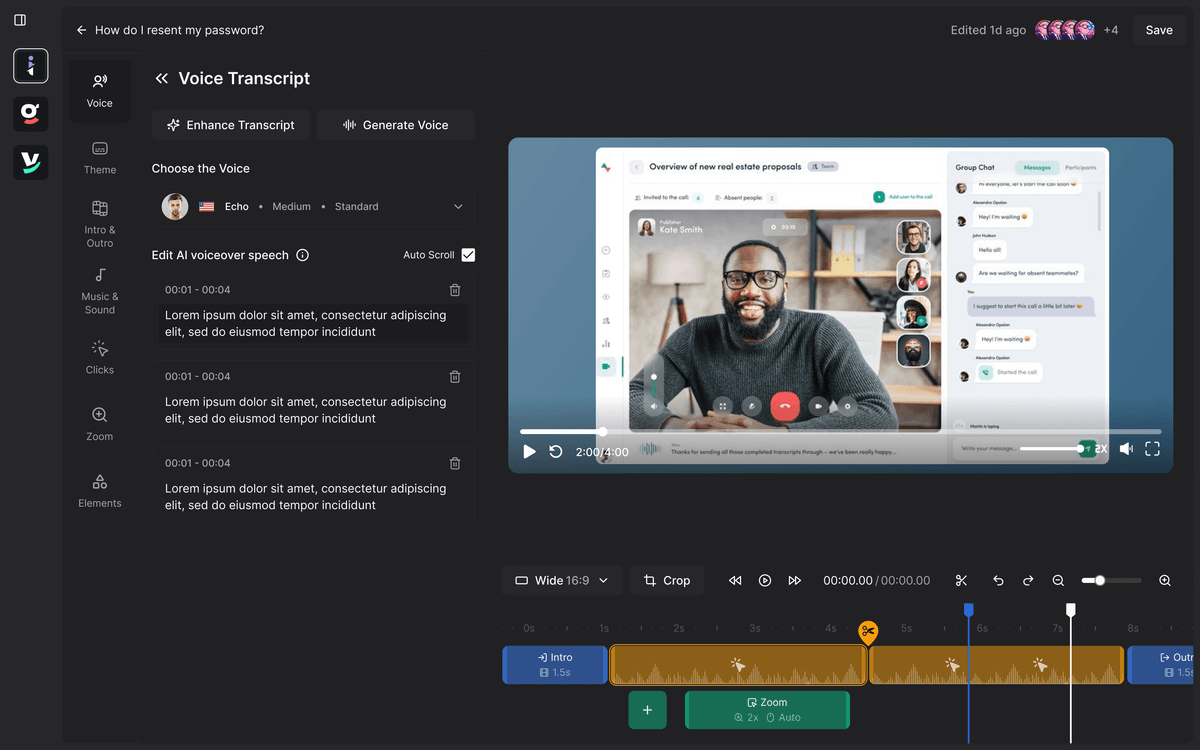Open the Intro & Outro tab
This screenshot has width=1200, height=750.
click(x=100, y=223)
